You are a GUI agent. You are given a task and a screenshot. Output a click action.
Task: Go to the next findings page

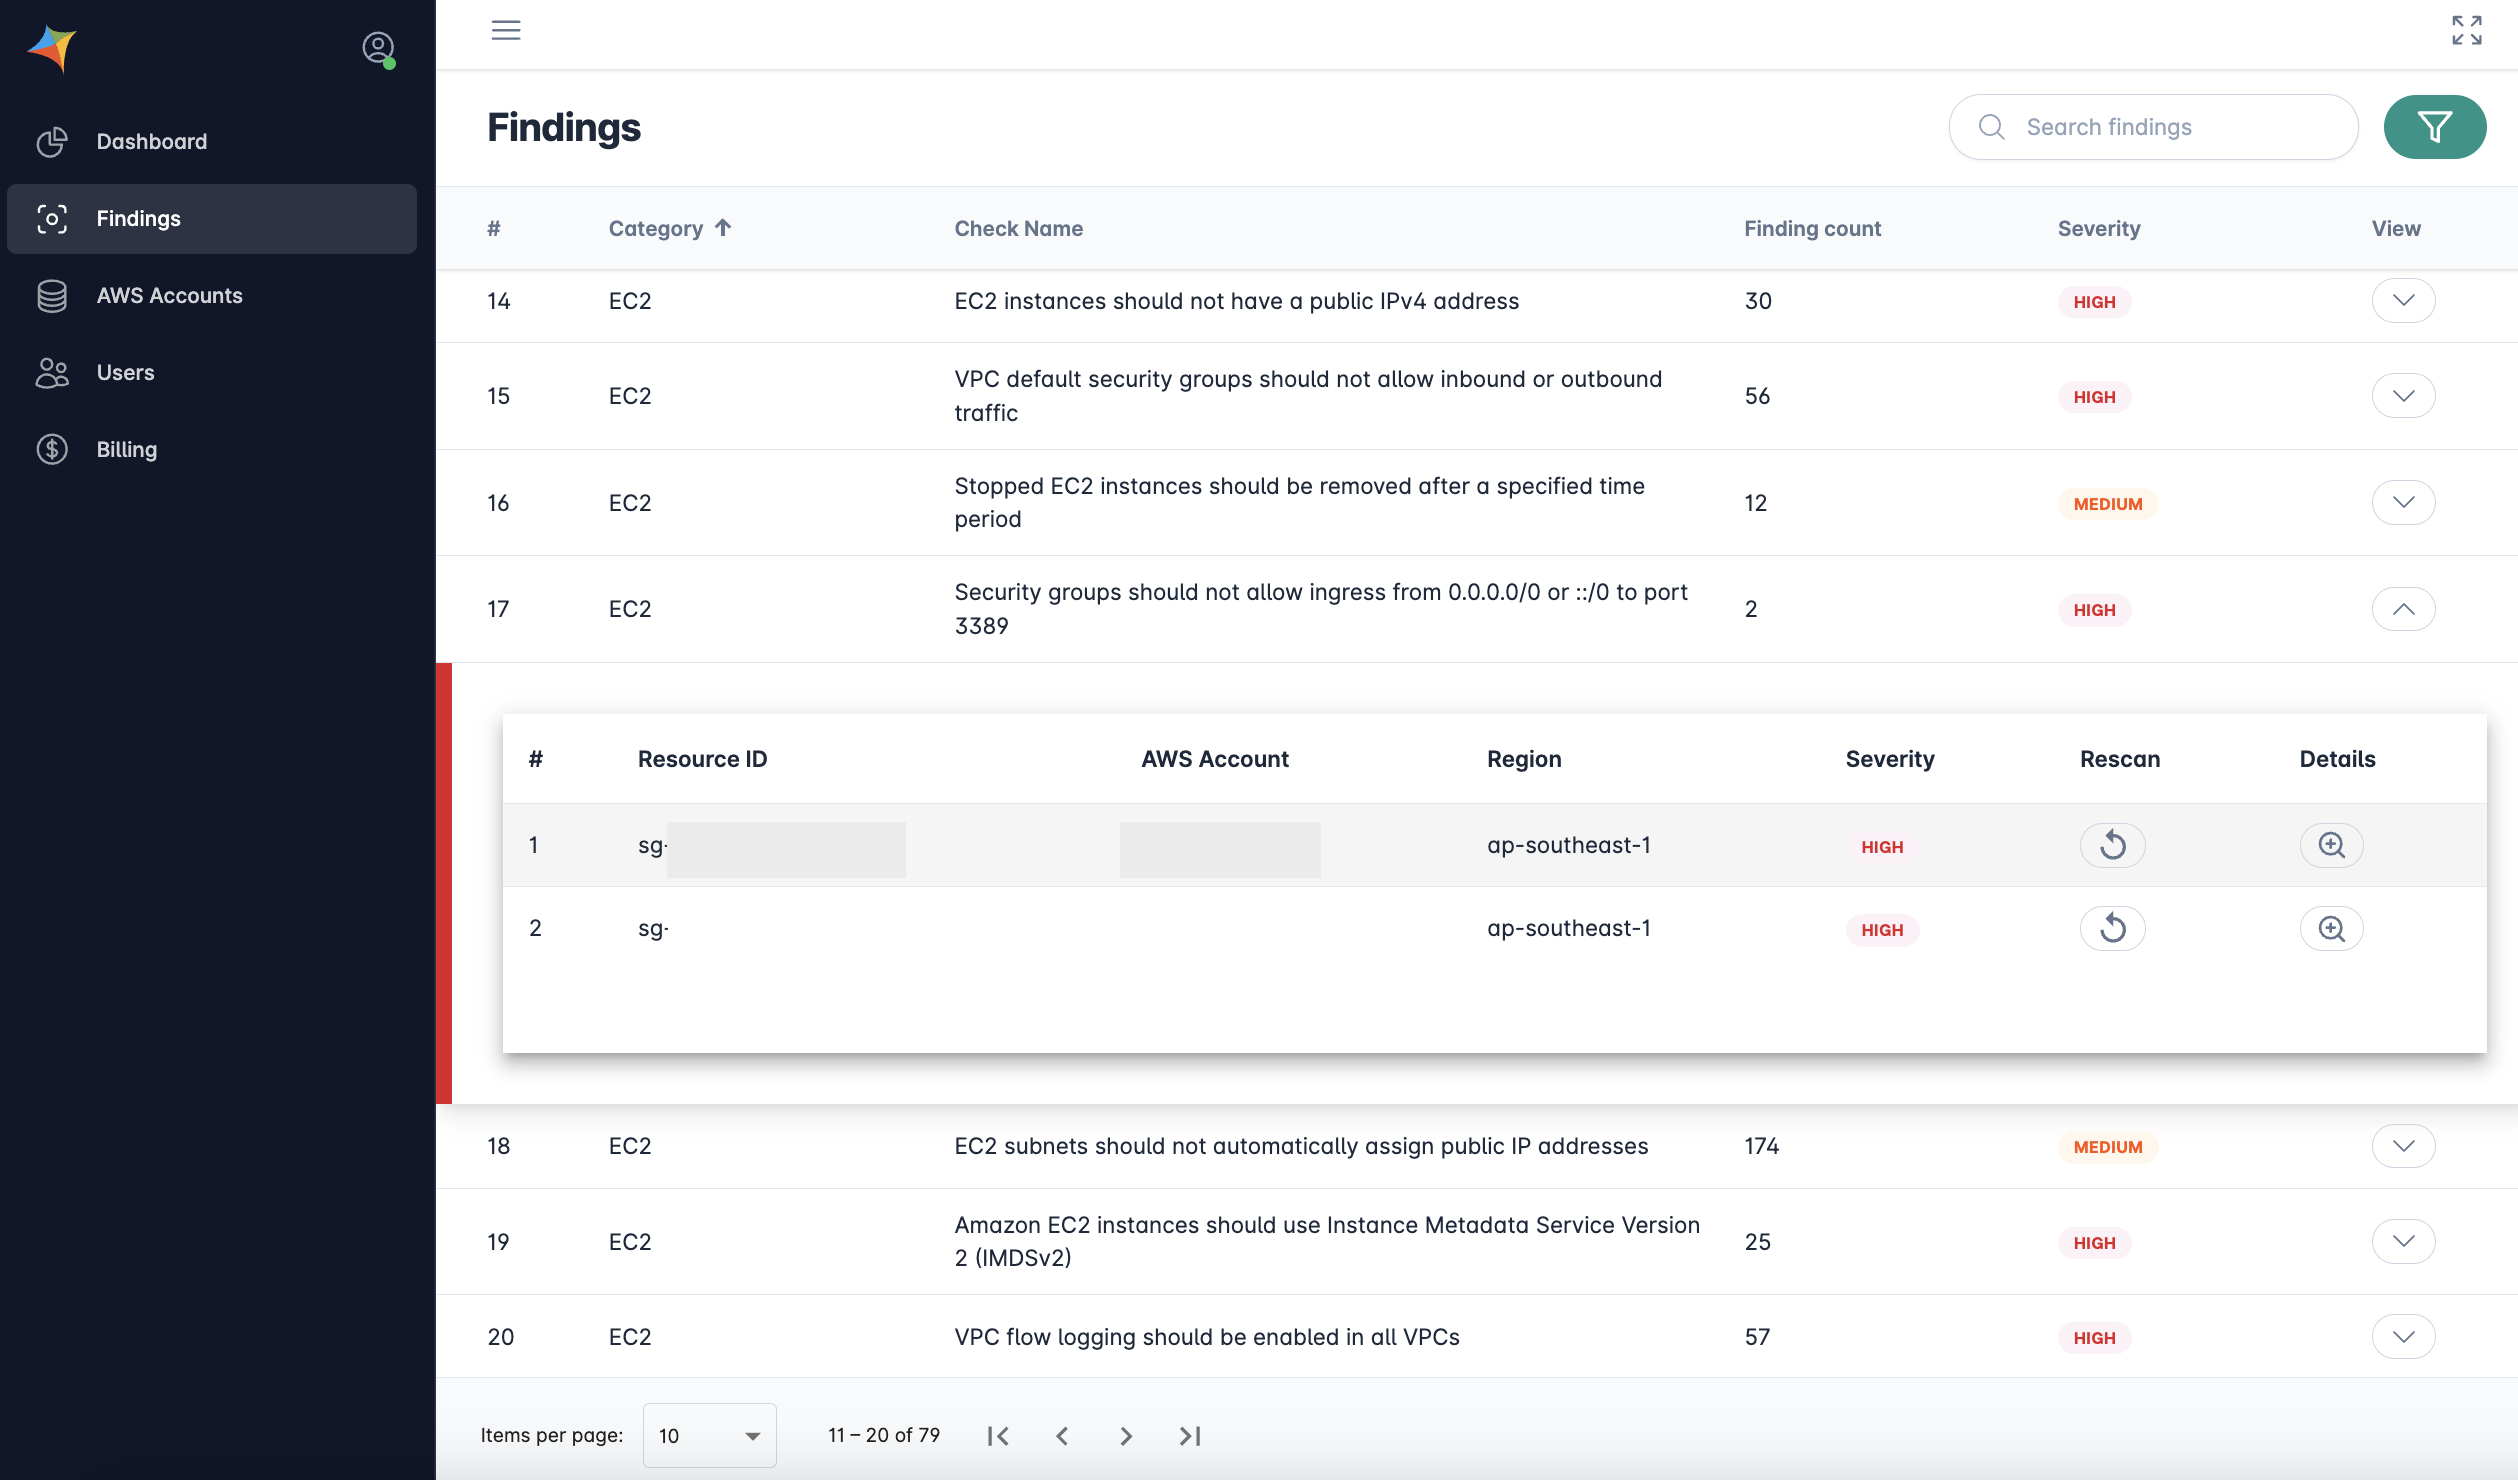pyautogui.click(x=1126, y=1436)
